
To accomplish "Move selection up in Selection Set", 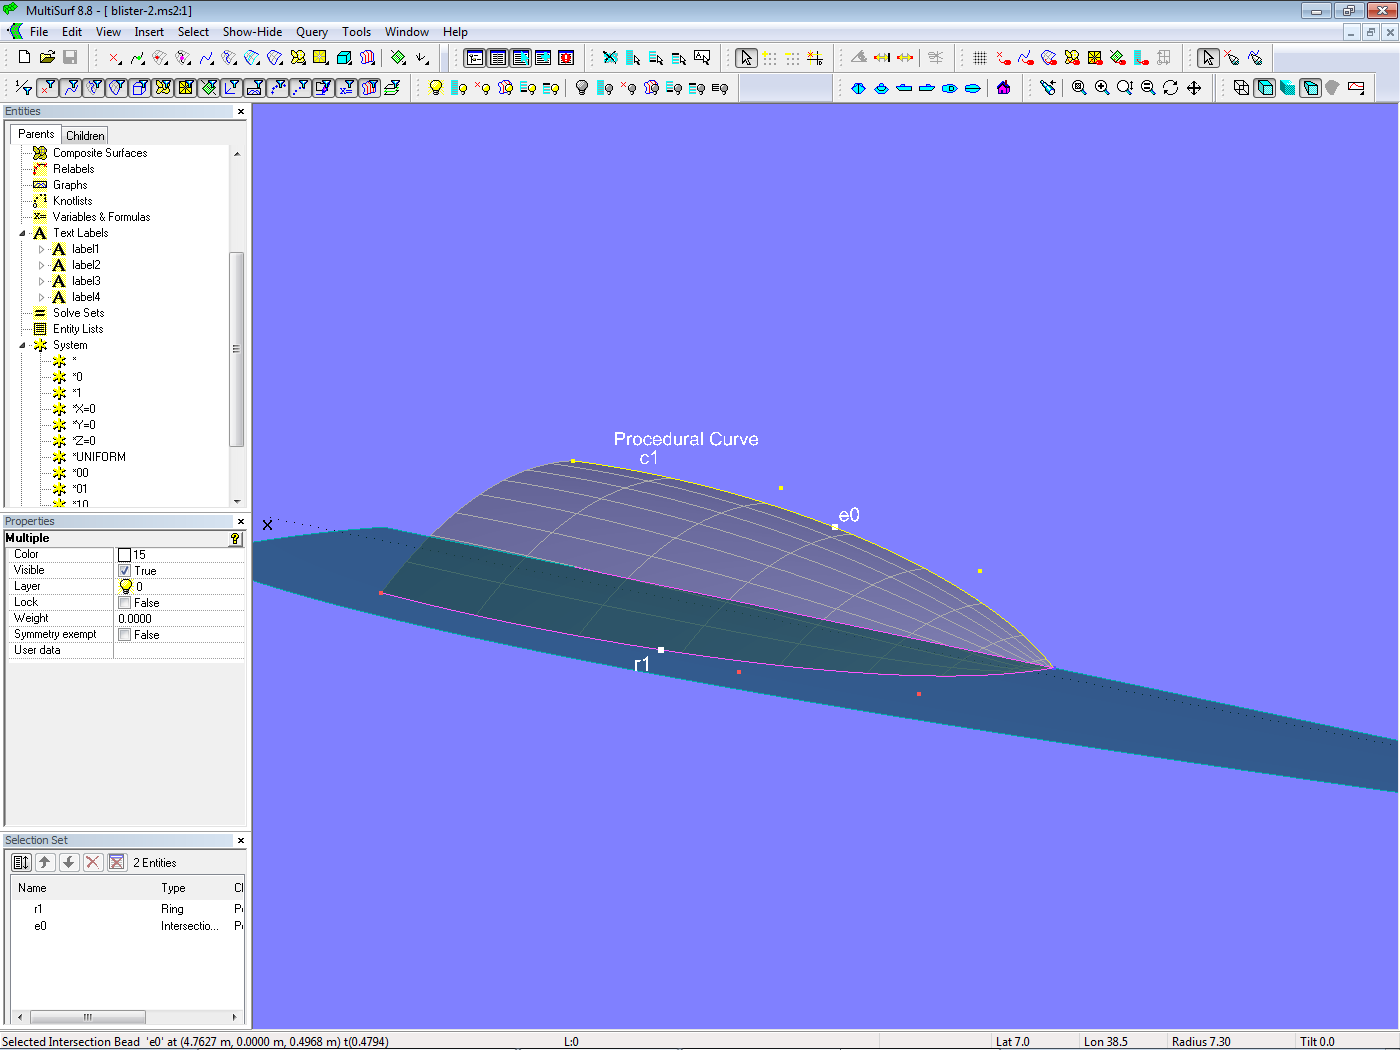I will [x=45, y=862].
